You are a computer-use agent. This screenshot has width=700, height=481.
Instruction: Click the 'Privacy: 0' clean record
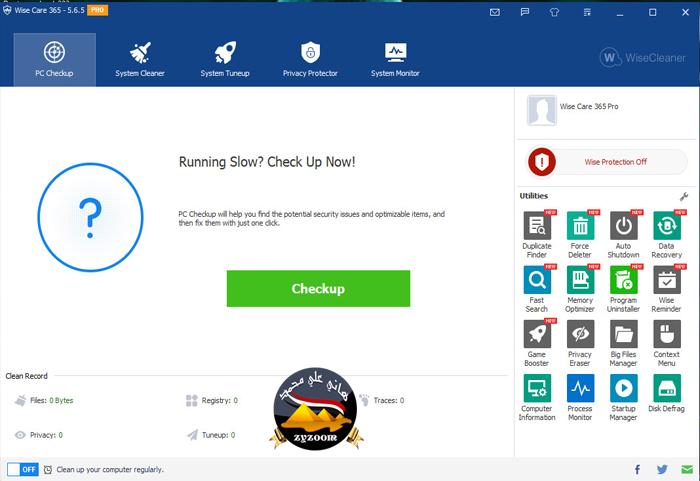[39, 435]
